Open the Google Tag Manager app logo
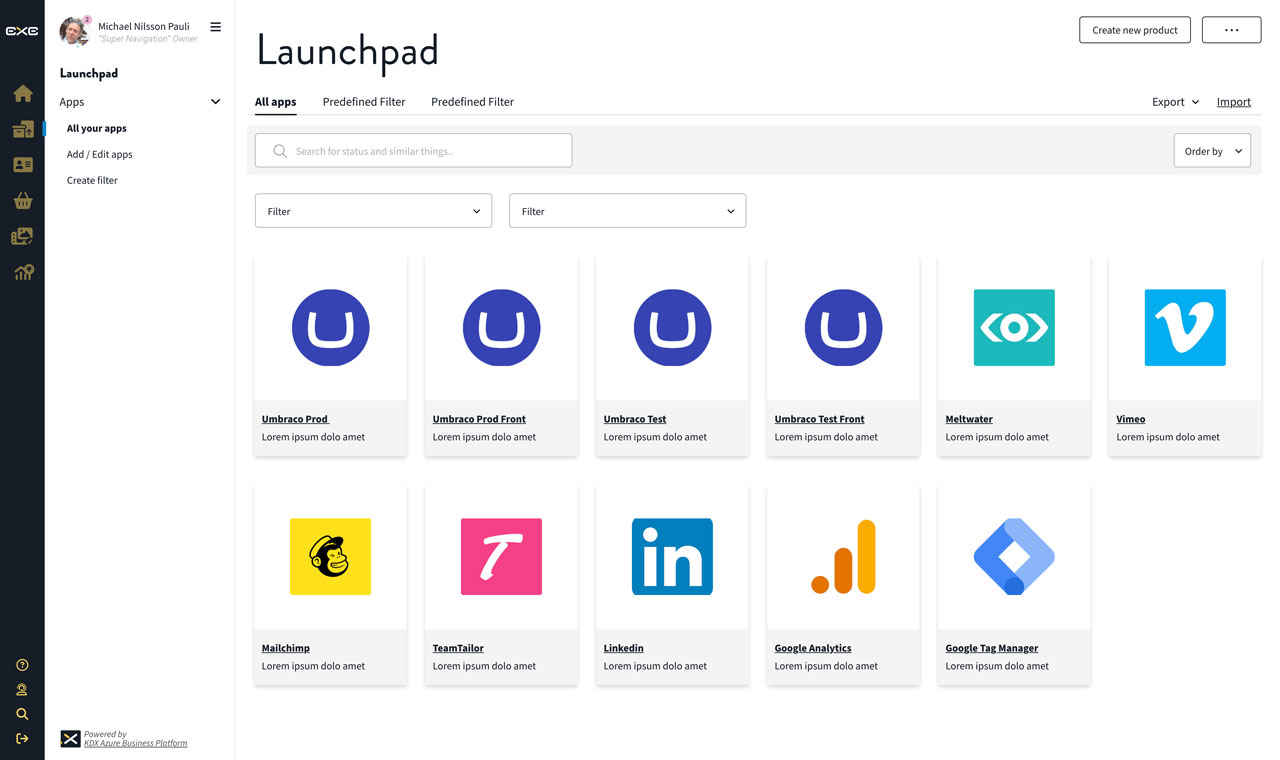Screen dimensions: 1280x760 1014,556
